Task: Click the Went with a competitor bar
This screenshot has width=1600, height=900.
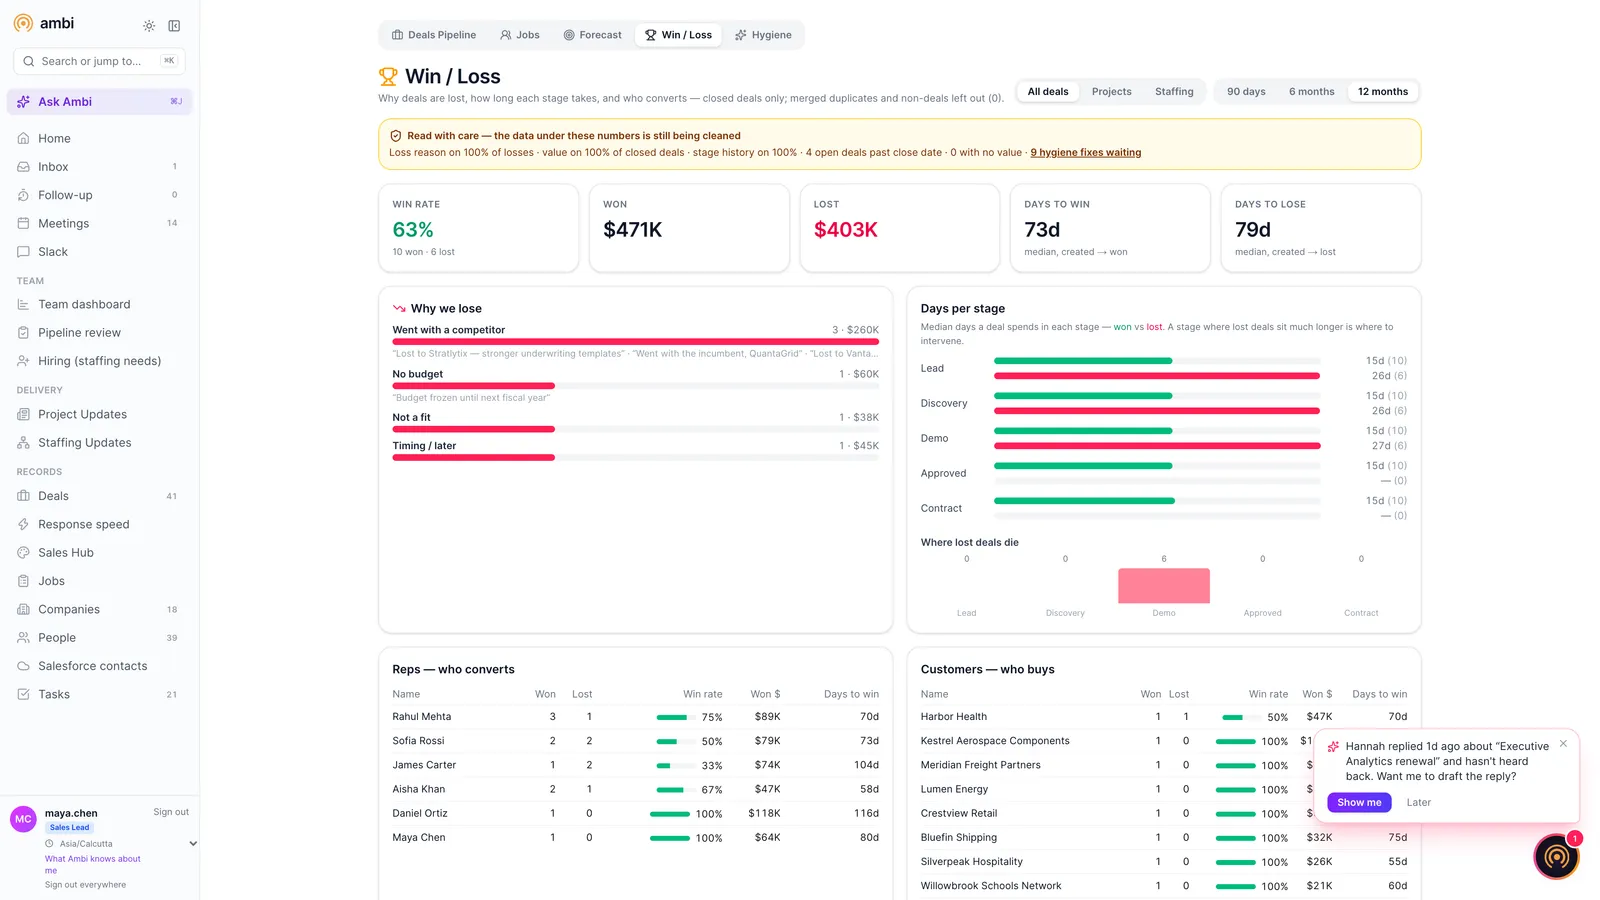Action: tap(635, 342)
